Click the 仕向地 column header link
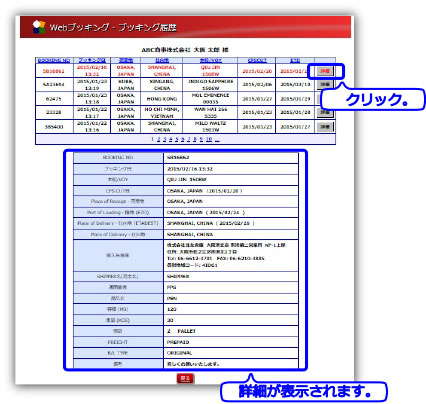The image size is (426, 404). (x=162, y=60)
